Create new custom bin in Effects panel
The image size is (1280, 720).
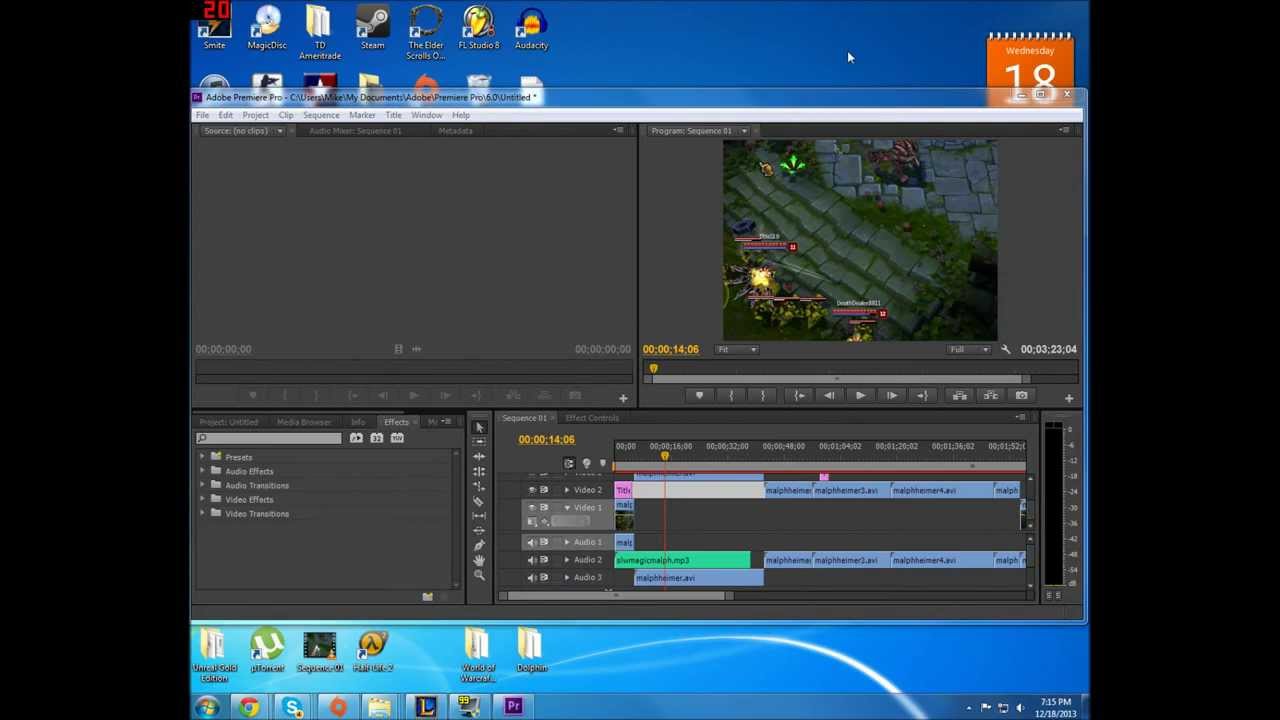pos(427,597)
